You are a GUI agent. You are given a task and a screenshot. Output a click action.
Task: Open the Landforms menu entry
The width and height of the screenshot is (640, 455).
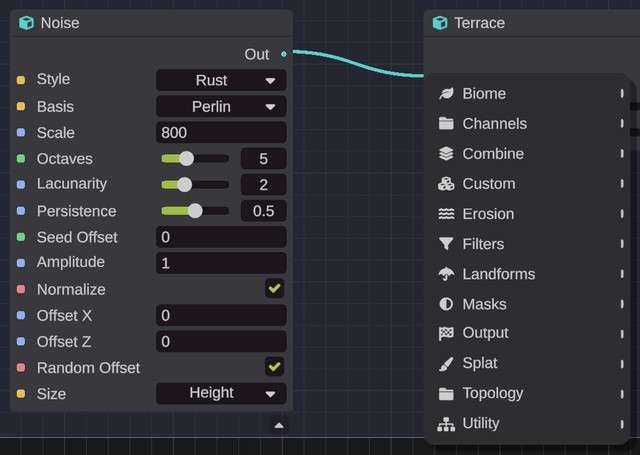[x=530, y=274]
